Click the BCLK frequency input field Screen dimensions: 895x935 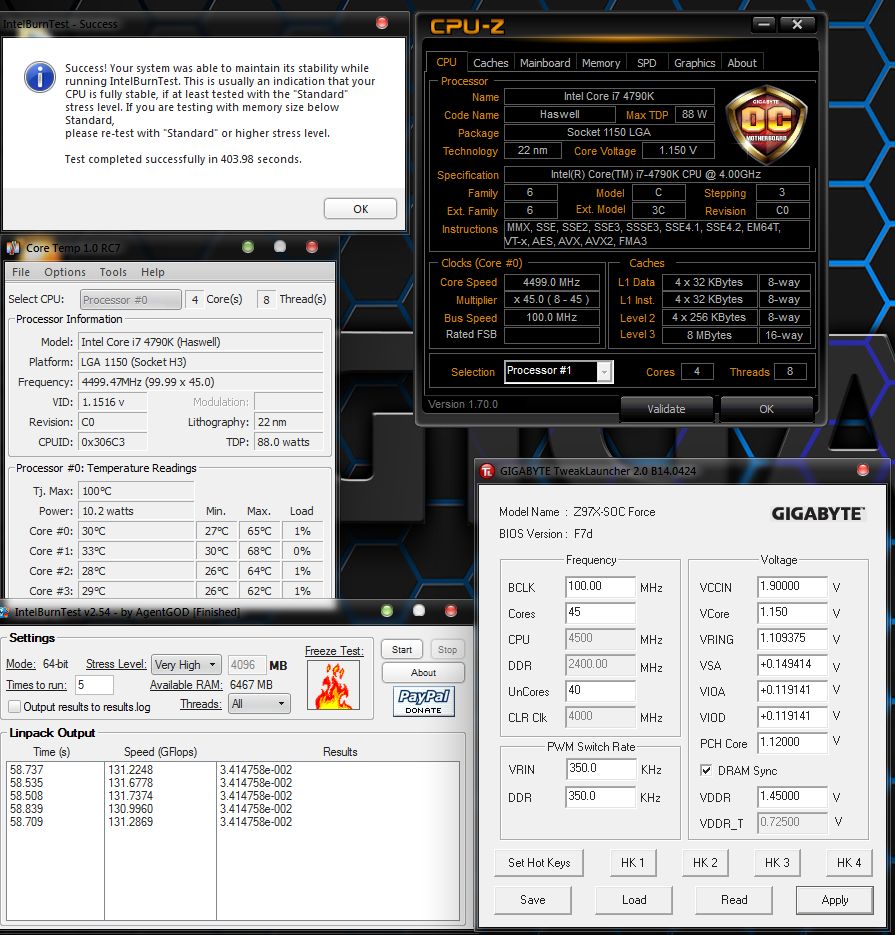click(x=600, y=586)
